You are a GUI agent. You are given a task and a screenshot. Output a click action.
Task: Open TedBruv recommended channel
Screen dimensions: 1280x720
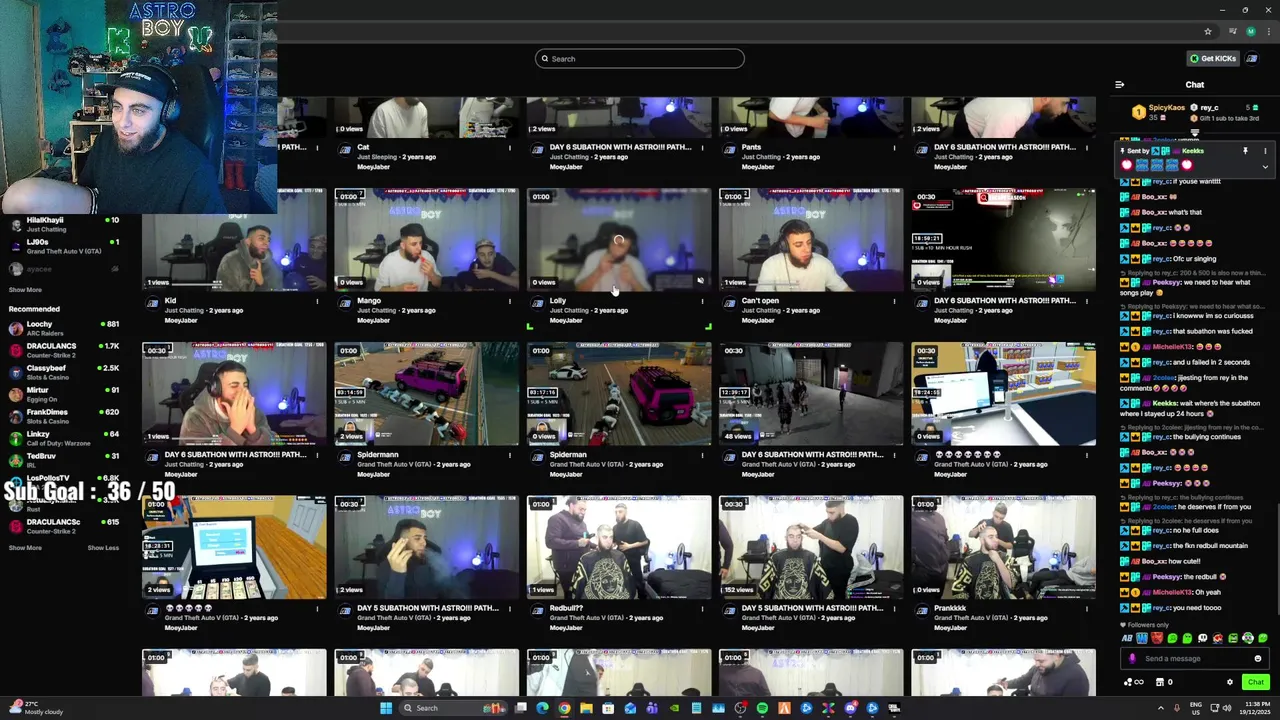(63, 460)
